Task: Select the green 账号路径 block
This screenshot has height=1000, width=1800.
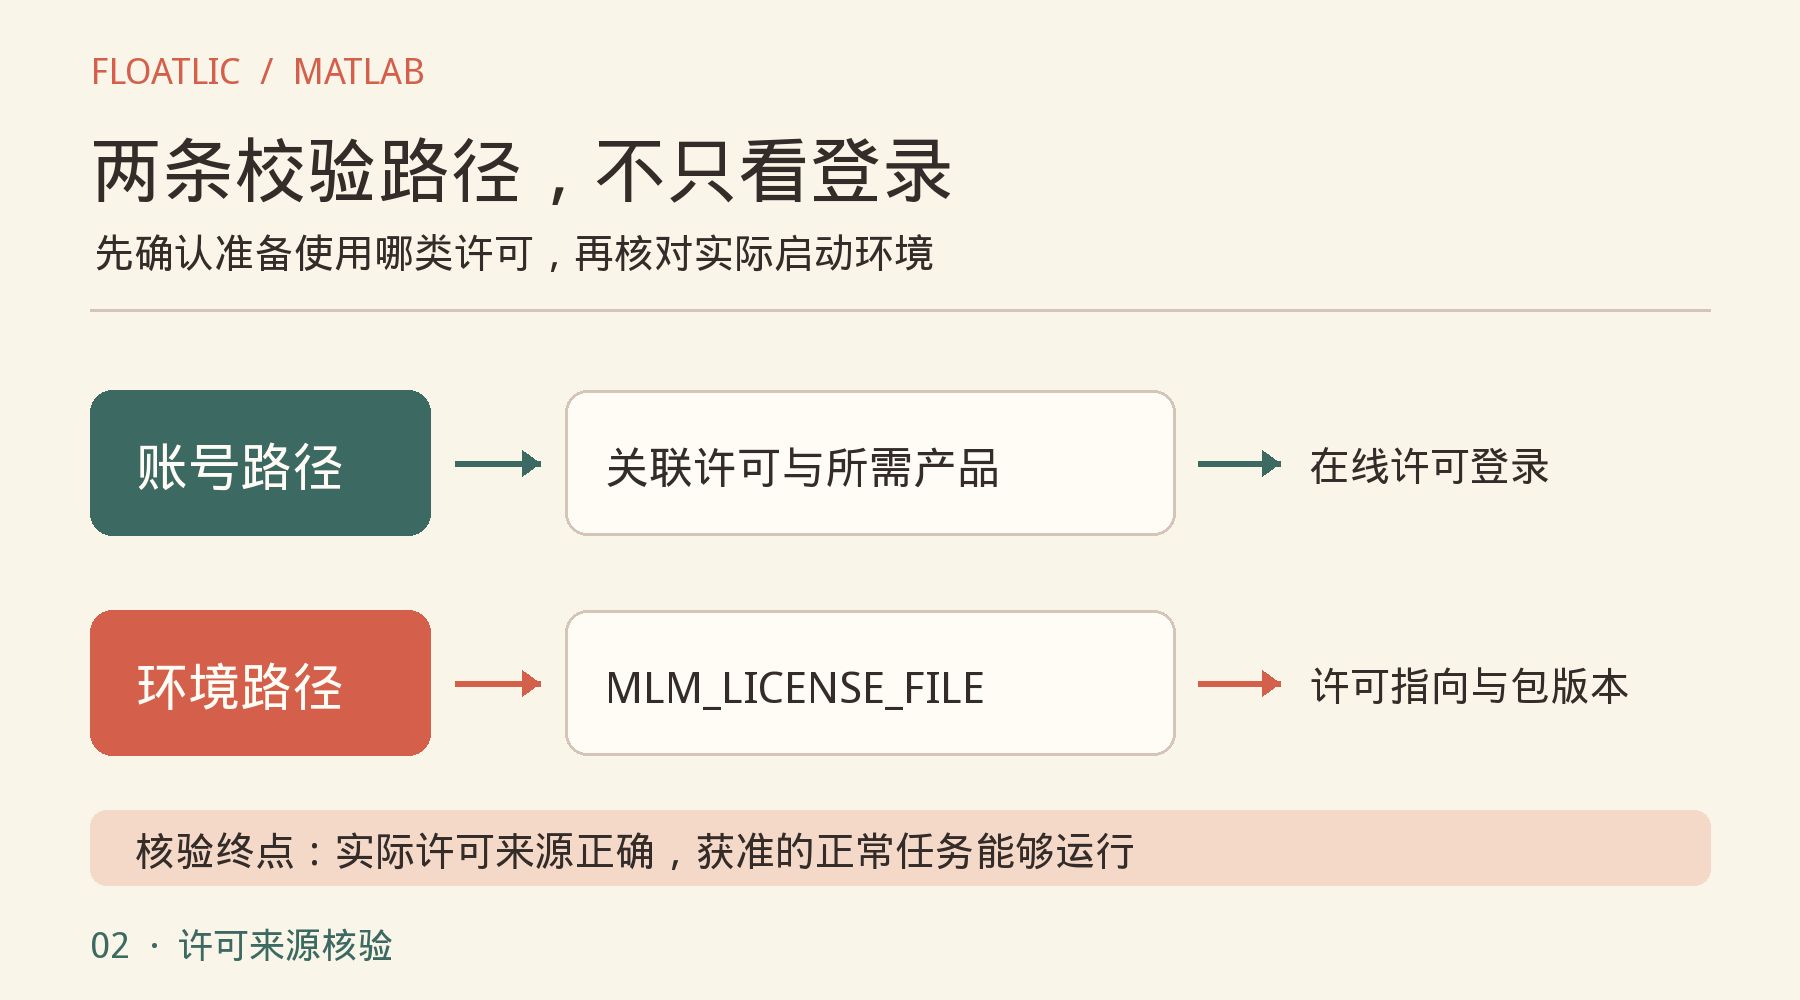Action: 260,463
